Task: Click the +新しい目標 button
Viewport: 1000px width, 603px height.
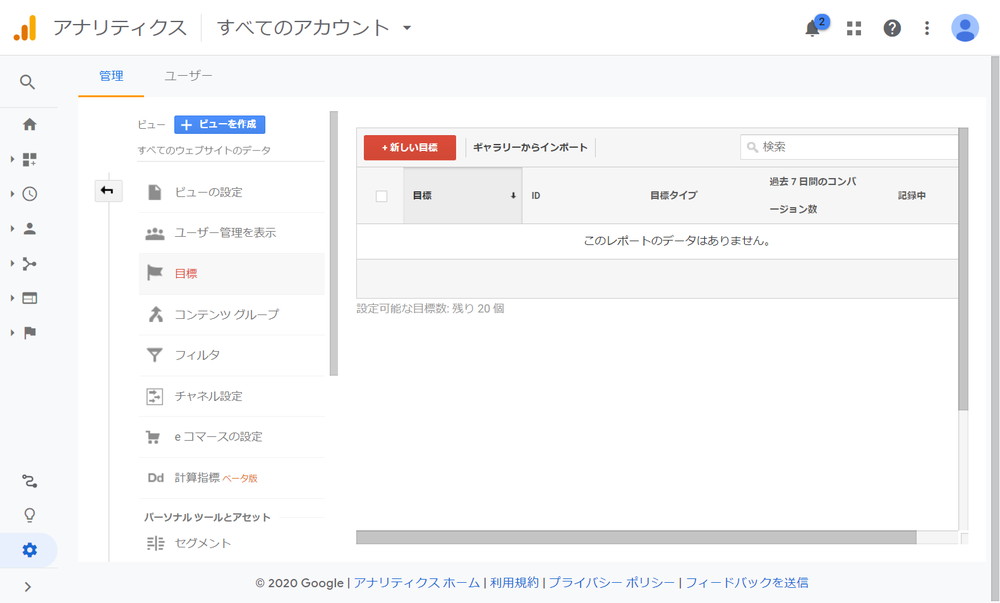Action: [x=409, y=147]
